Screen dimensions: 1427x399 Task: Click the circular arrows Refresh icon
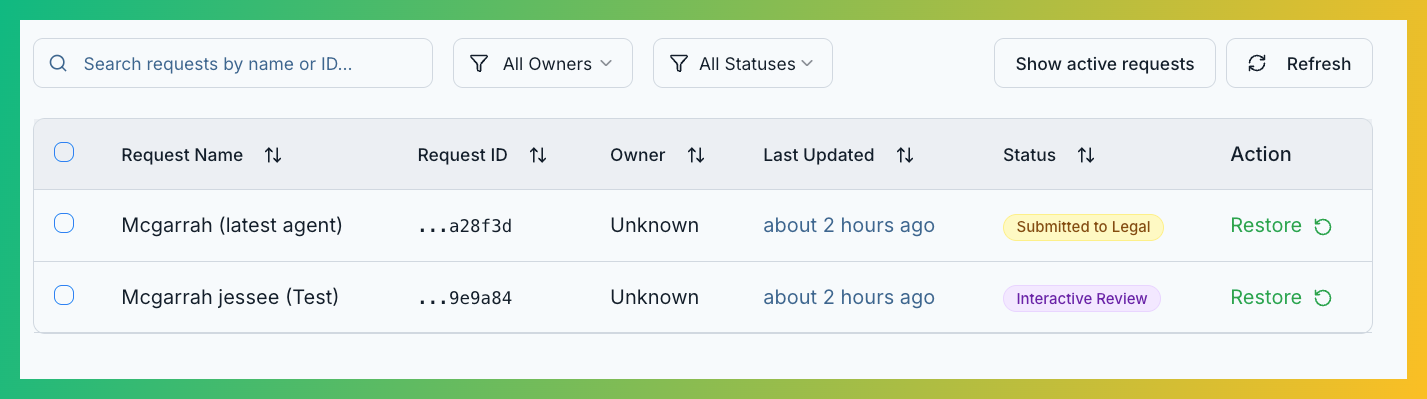1257,64
